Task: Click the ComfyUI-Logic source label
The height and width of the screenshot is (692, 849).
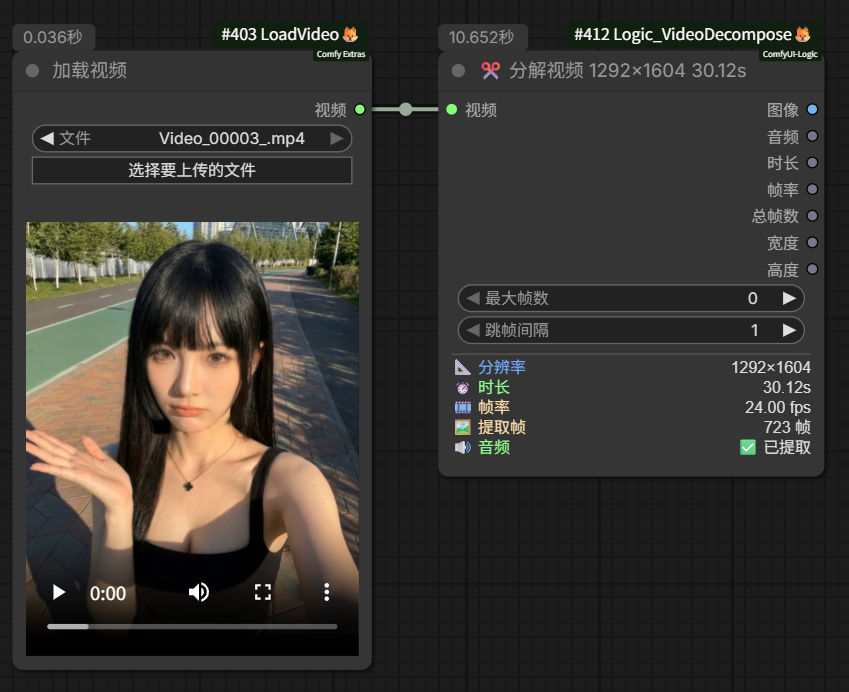Action: (790, 54)
